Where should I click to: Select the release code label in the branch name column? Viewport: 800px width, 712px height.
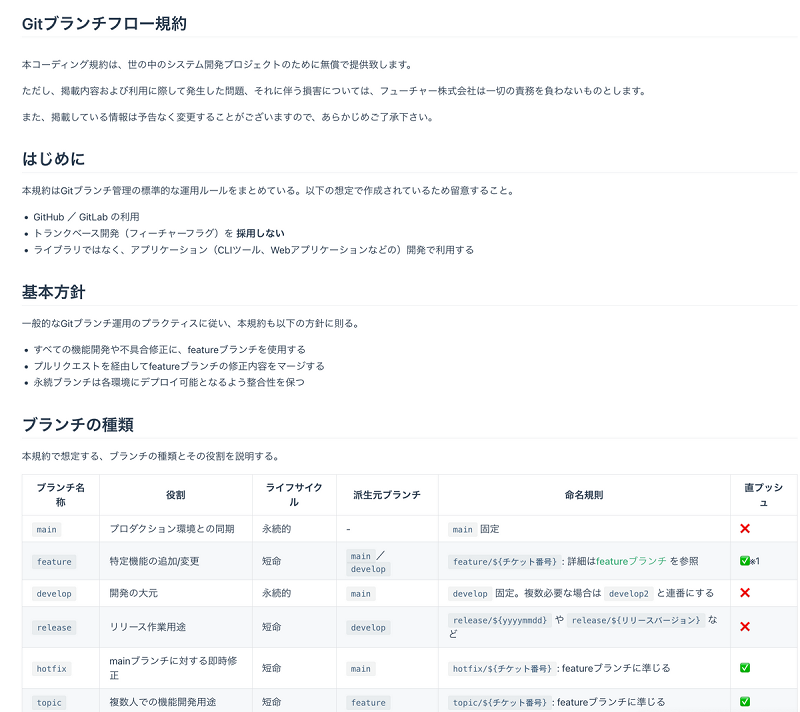click(54, 627)
